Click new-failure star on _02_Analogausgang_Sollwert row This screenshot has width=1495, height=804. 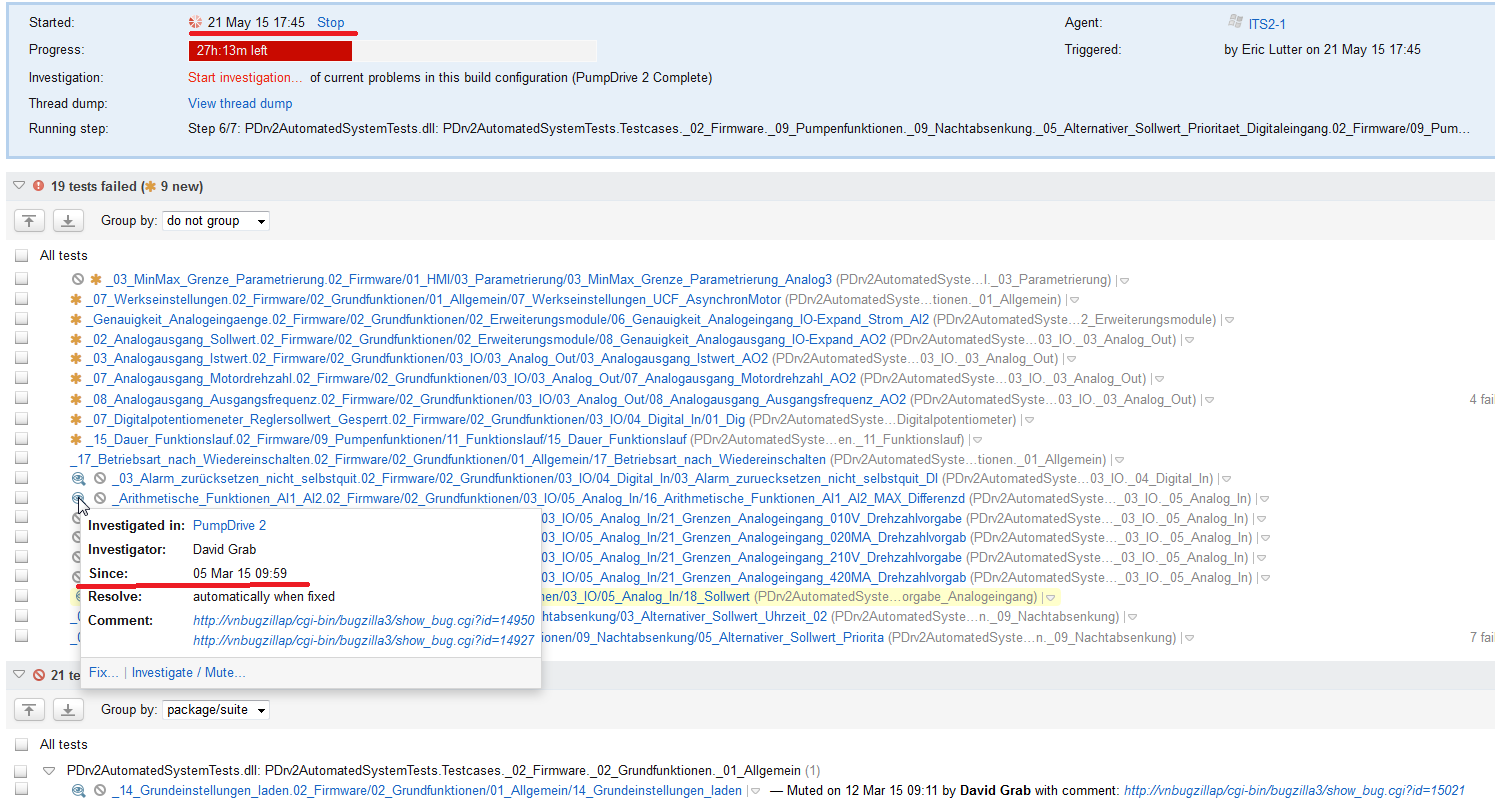tap(76, 339)
